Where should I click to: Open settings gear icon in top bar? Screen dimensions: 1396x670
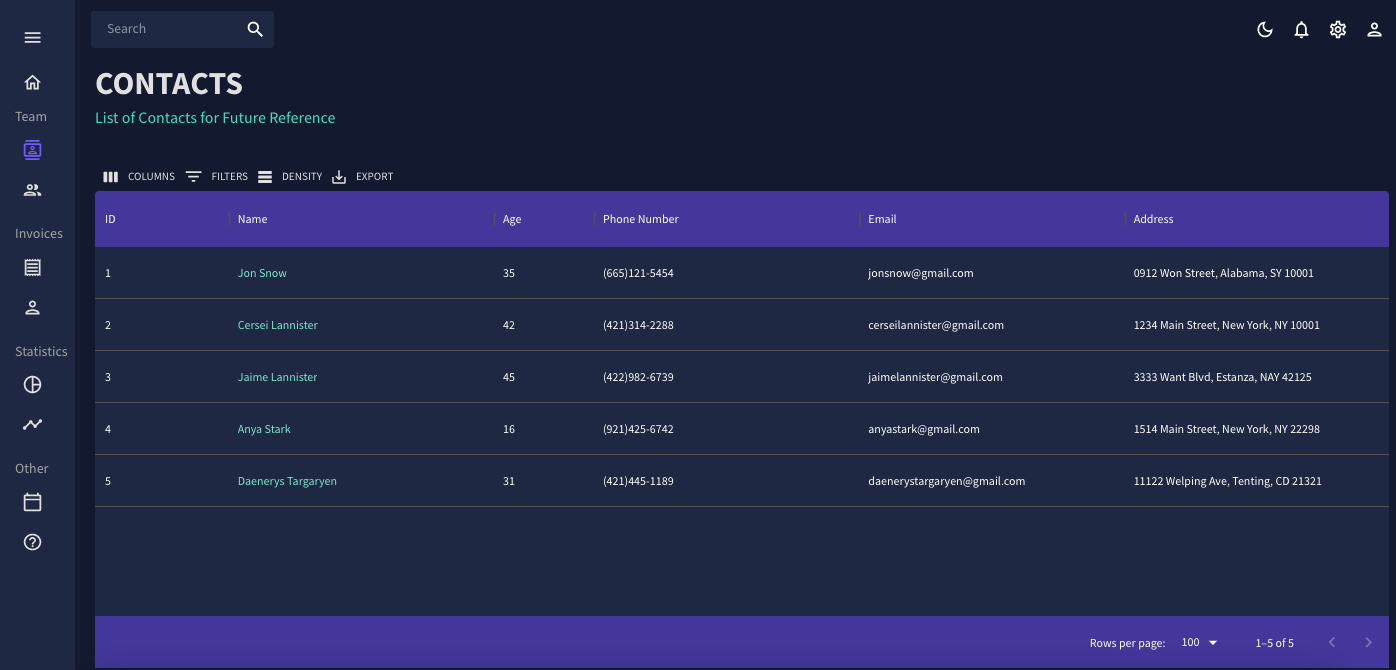[x=1338, y=30]
